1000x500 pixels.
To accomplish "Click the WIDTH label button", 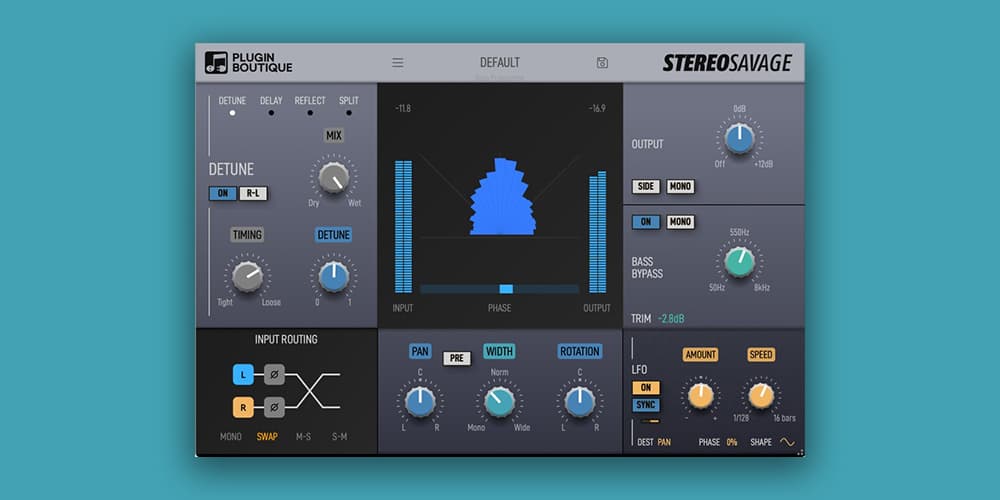I will (499, 351).
